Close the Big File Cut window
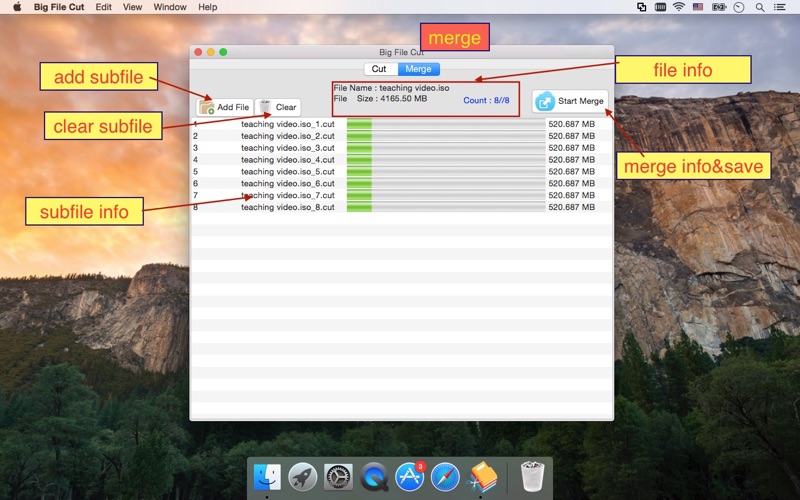Viewport: 800px width, 500px height. [198, 52]
